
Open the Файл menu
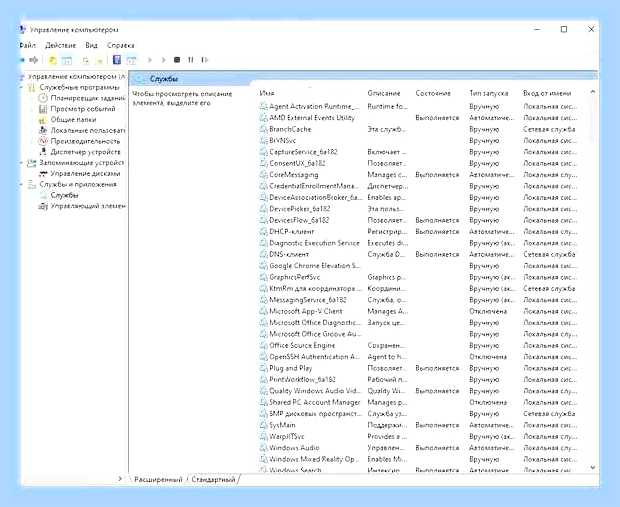point(28,45)
